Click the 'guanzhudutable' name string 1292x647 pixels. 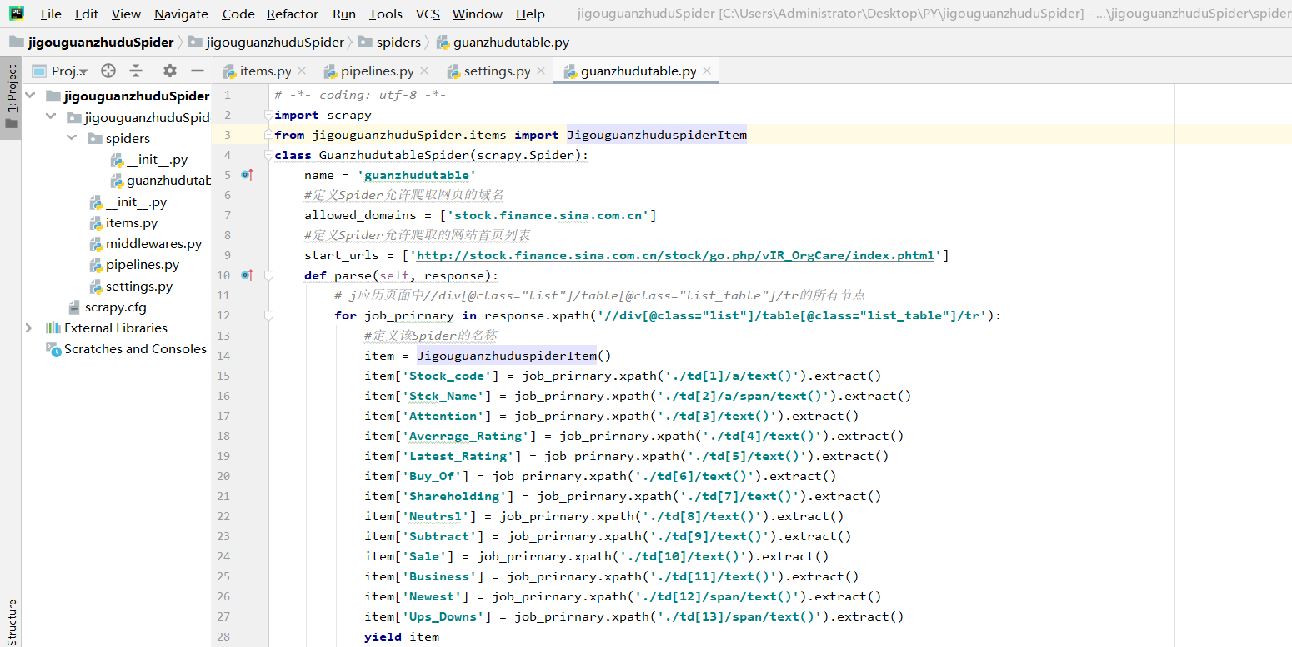pyautogui.click(x=416, y=175)
